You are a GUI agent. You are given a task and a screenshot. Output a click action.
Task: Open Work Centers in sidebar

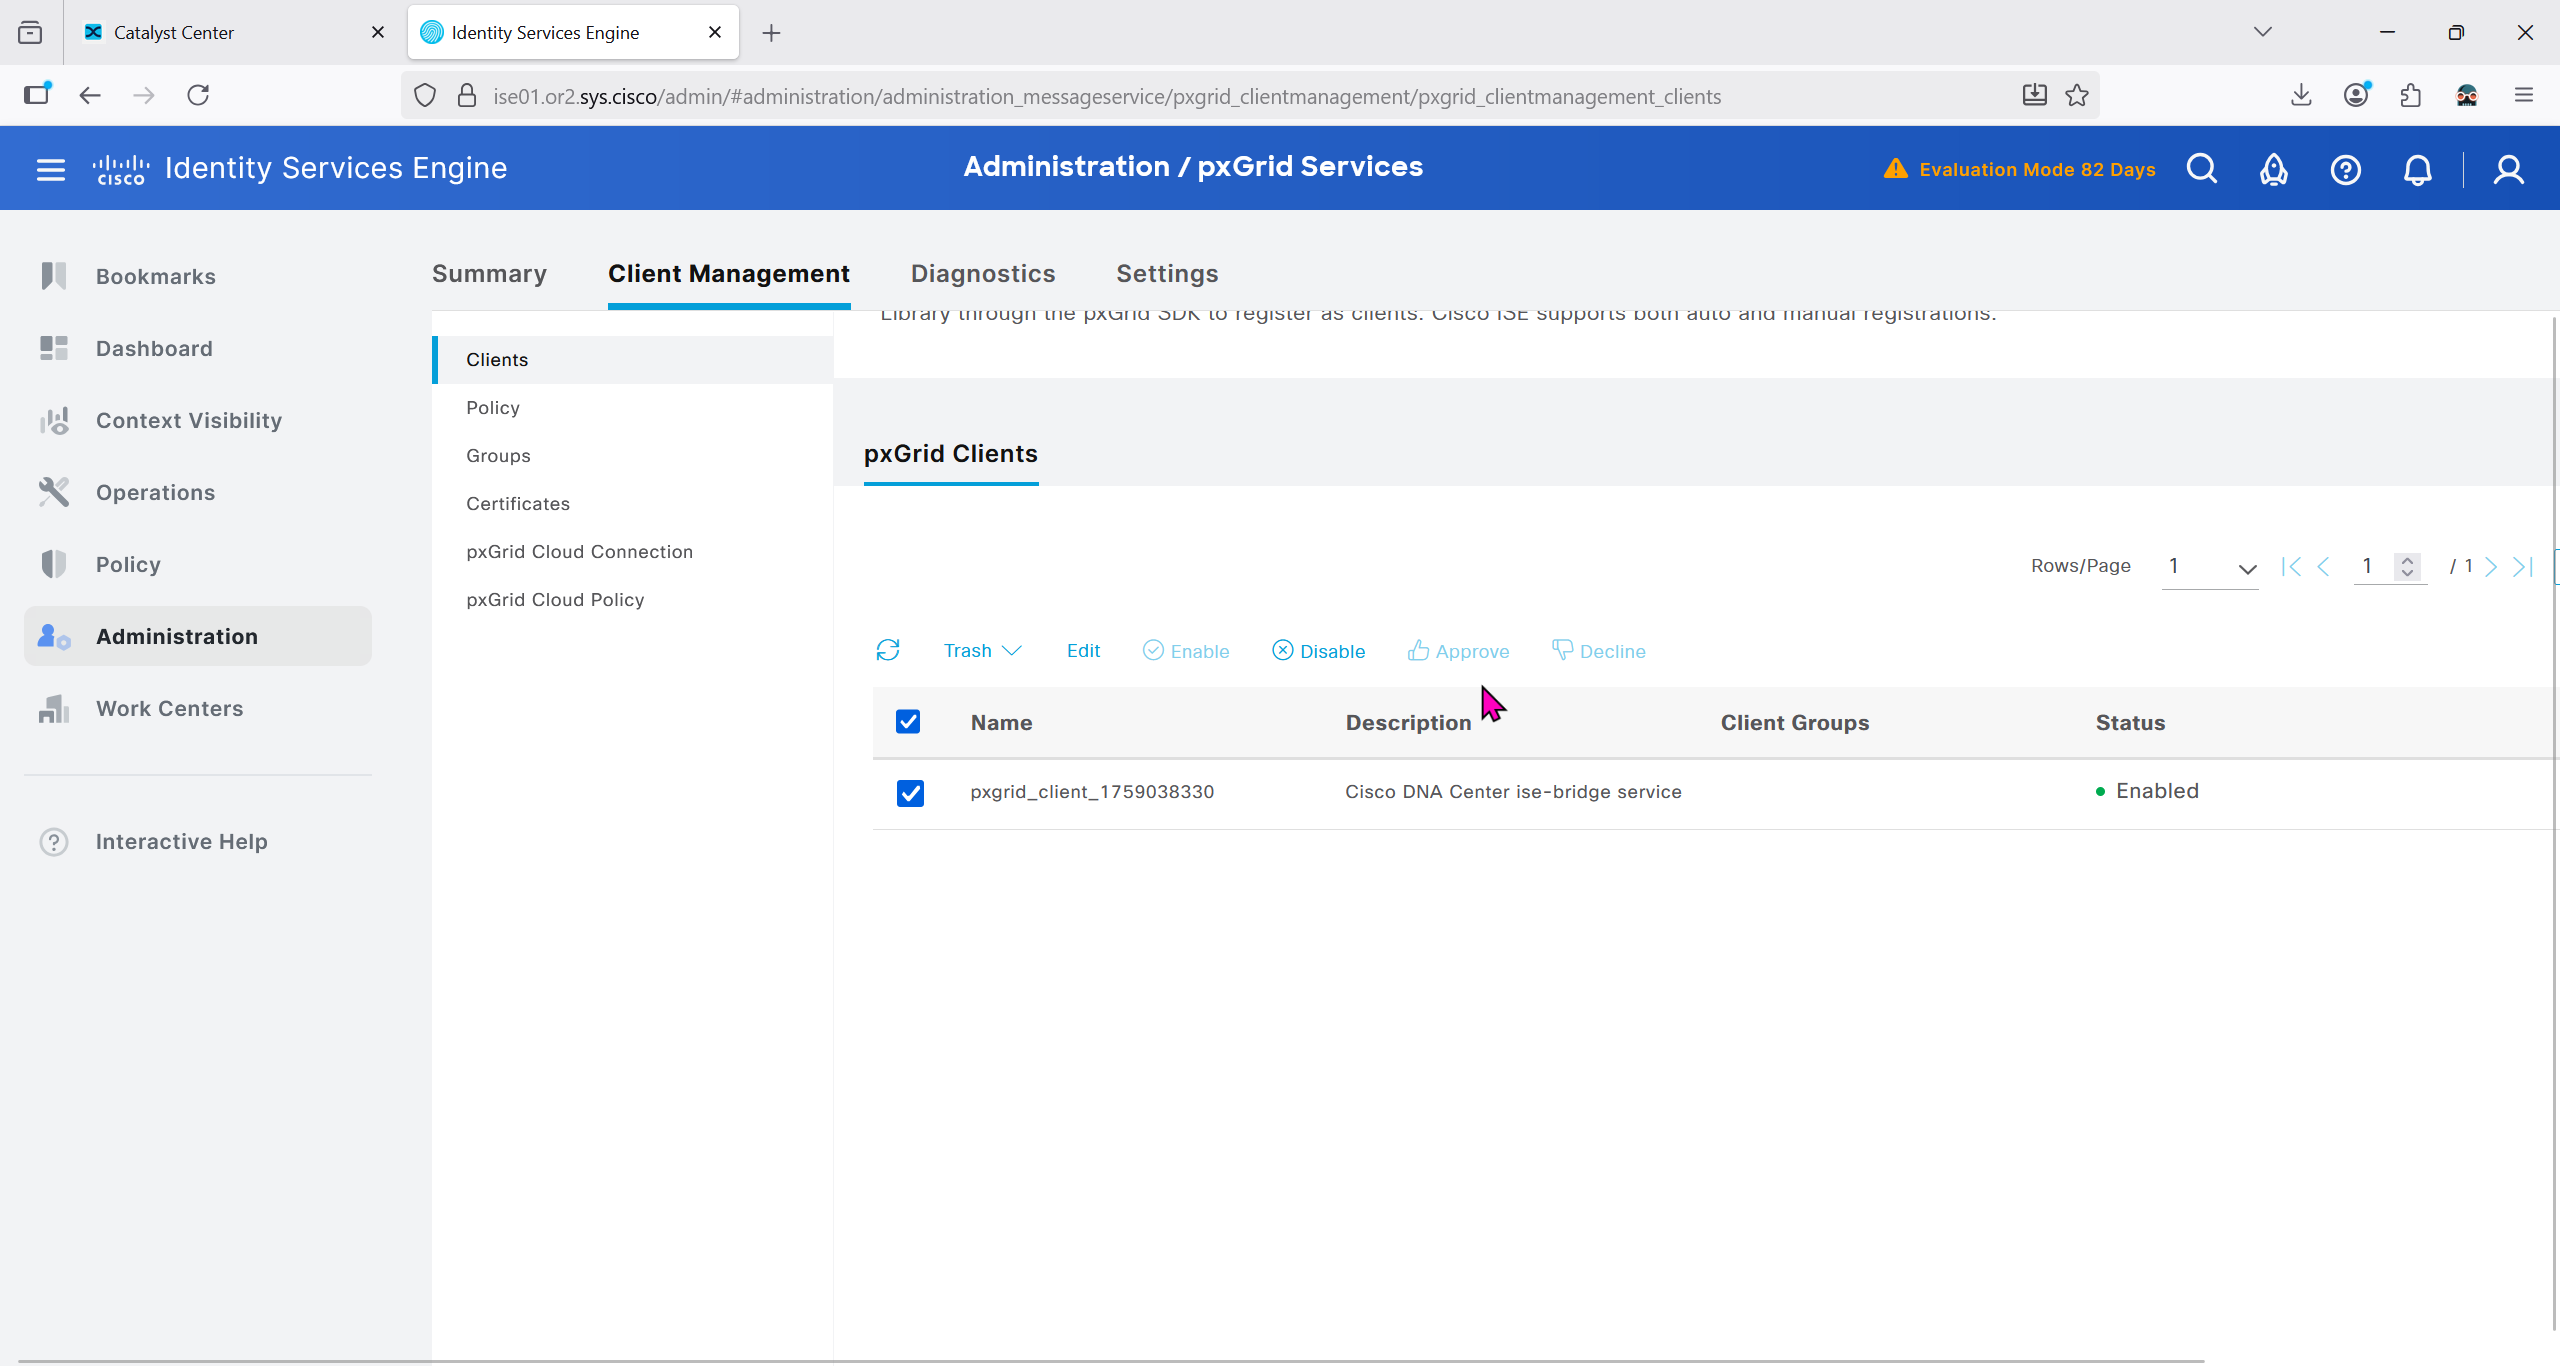pos(169,709)
